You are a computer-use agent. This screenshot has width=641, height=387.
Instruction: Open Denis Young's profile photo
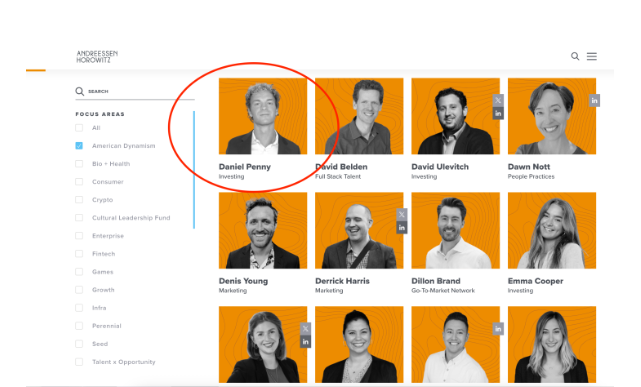click(x=263, y=230)
